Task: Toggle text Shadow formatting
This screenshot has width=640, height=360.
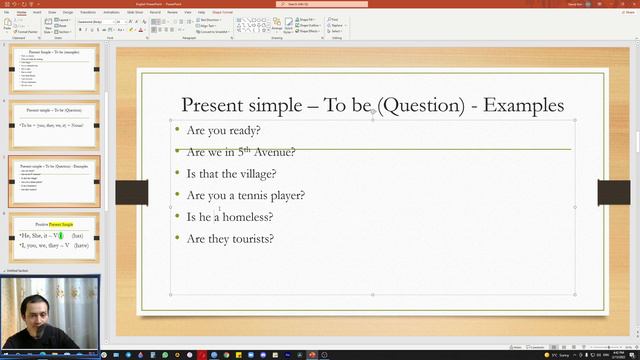Action: (x=98, y=30)
